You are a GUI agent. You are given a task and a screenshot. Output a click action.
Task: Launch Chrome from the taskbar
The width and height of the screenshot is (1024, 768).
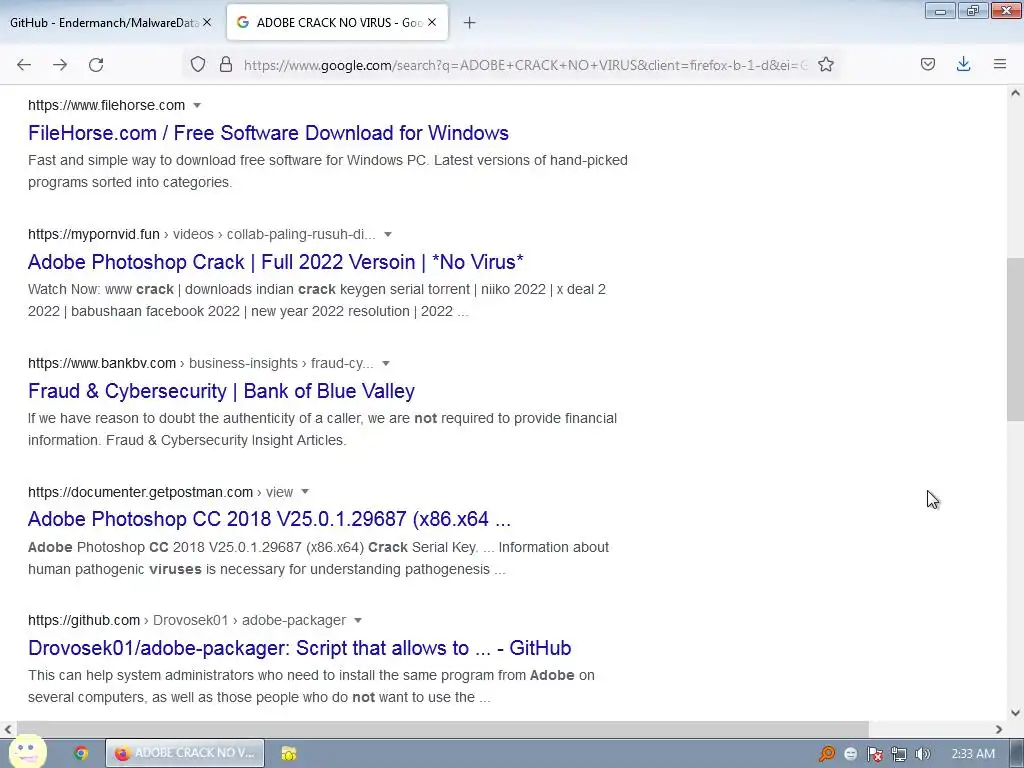(81, 754)
